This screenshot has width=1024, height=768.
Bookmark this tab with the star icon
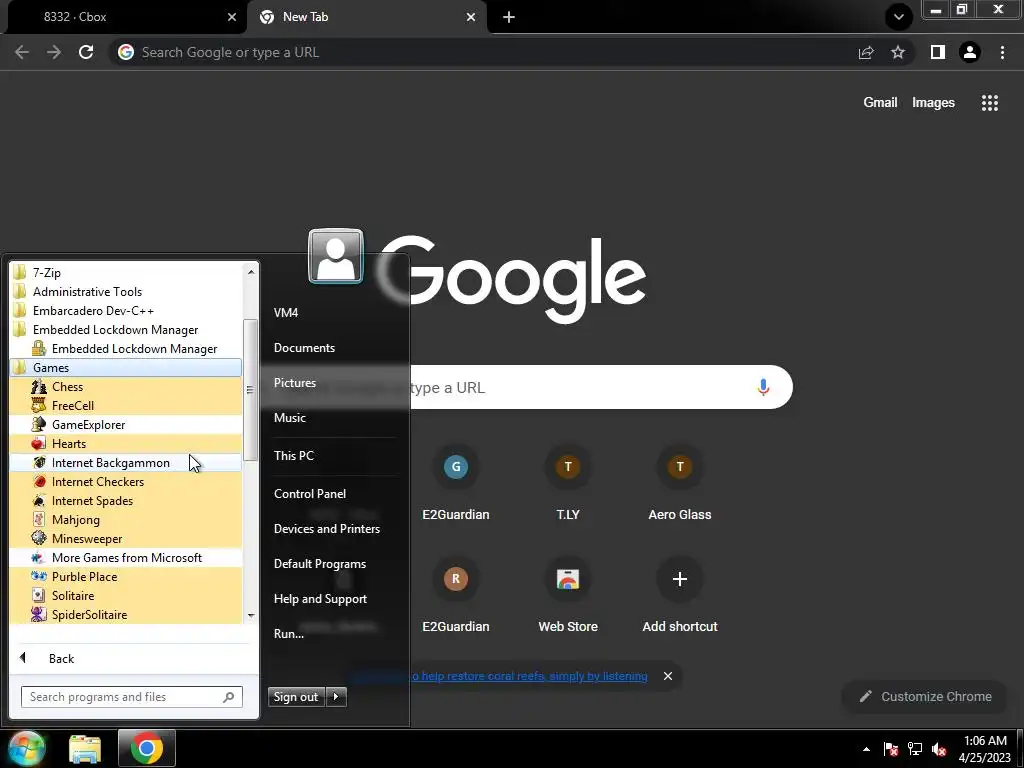898,52
